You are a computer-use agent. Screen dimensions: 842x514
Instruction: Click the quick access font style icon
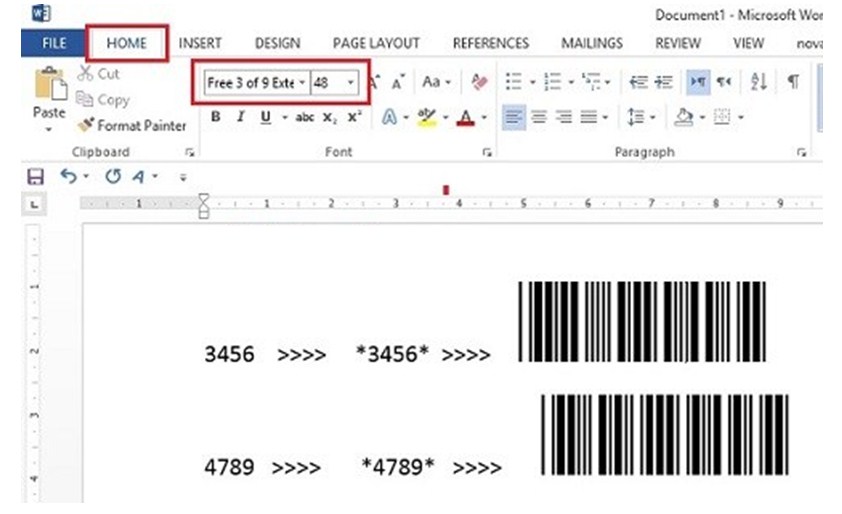click(x=139, y=176)
